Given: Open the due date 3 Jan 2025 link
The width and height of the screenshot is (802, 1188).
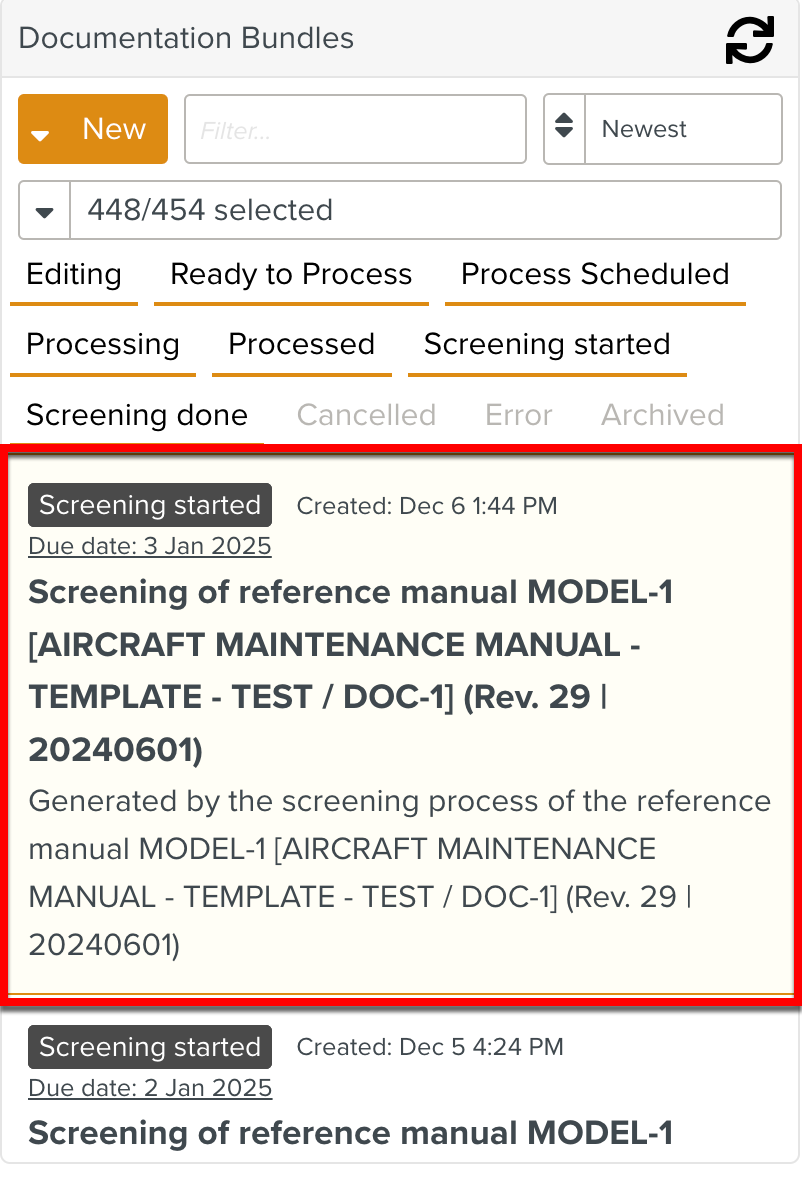Looking at the screenshot, I should click(x=149, y=546).
